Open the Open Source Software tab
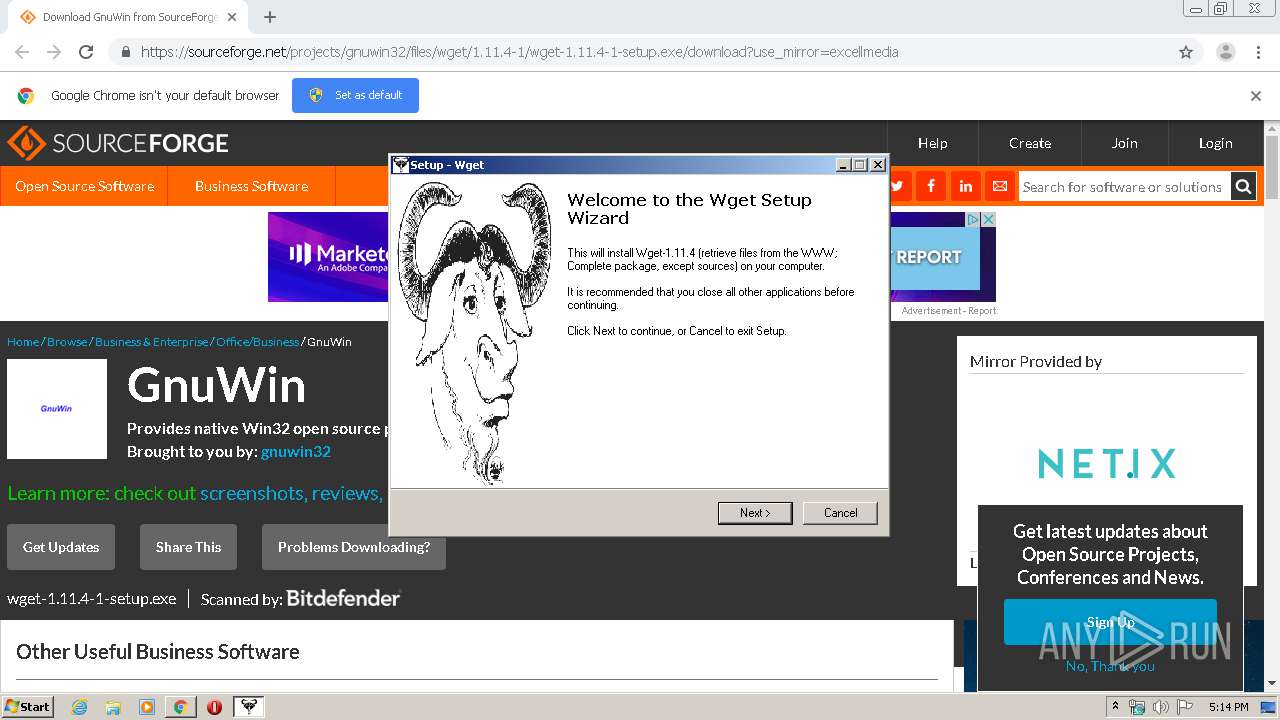 [84, 186]
